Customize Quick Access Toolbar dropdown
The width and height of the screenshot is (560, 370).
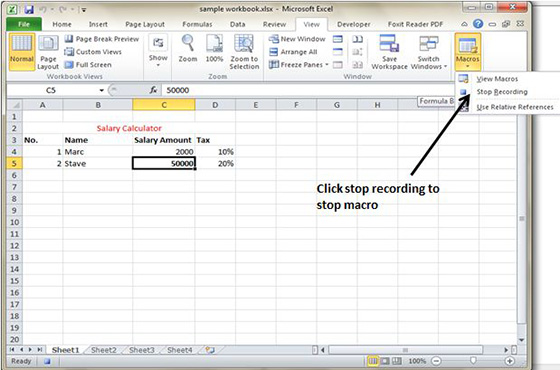click(84, 10)
